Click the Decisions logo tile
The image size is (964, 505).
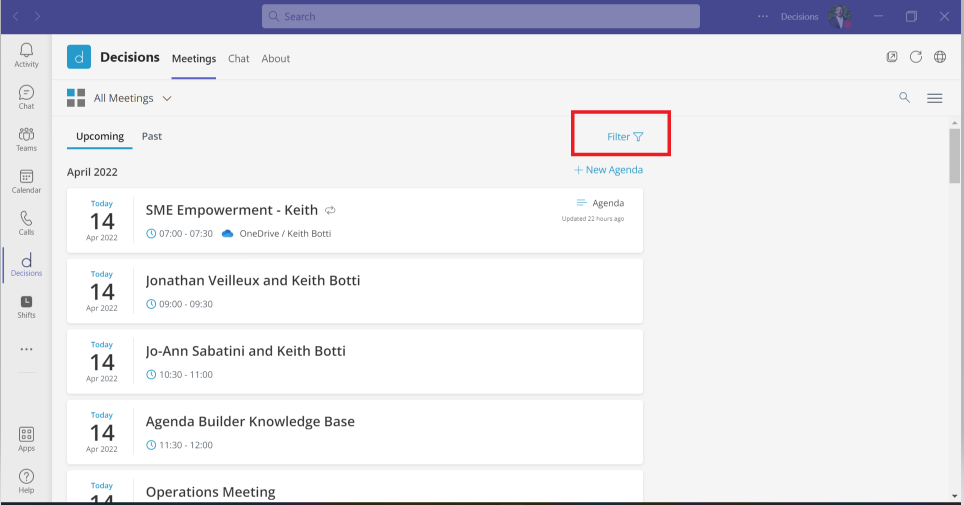pos(79,57)
